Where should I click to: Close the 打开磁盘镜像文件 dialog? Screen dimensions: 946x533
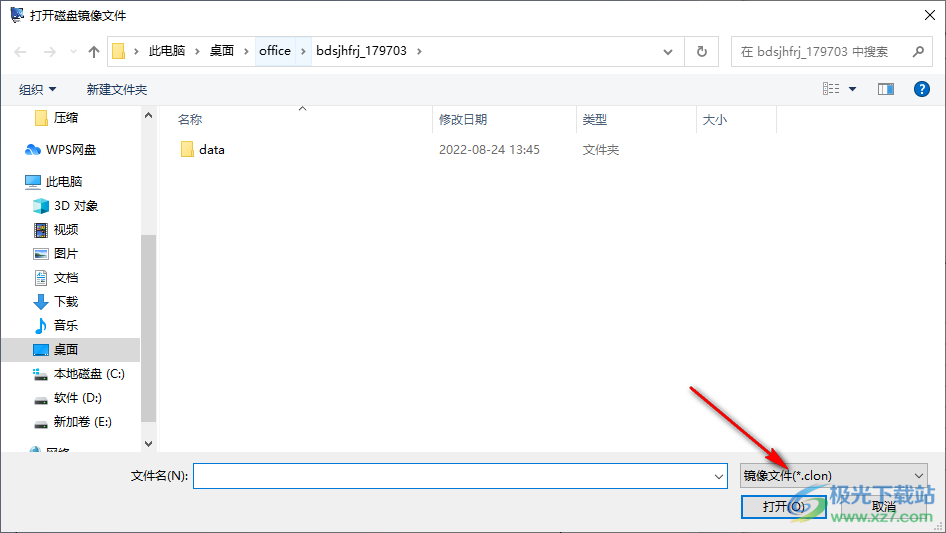click(930, 15)
